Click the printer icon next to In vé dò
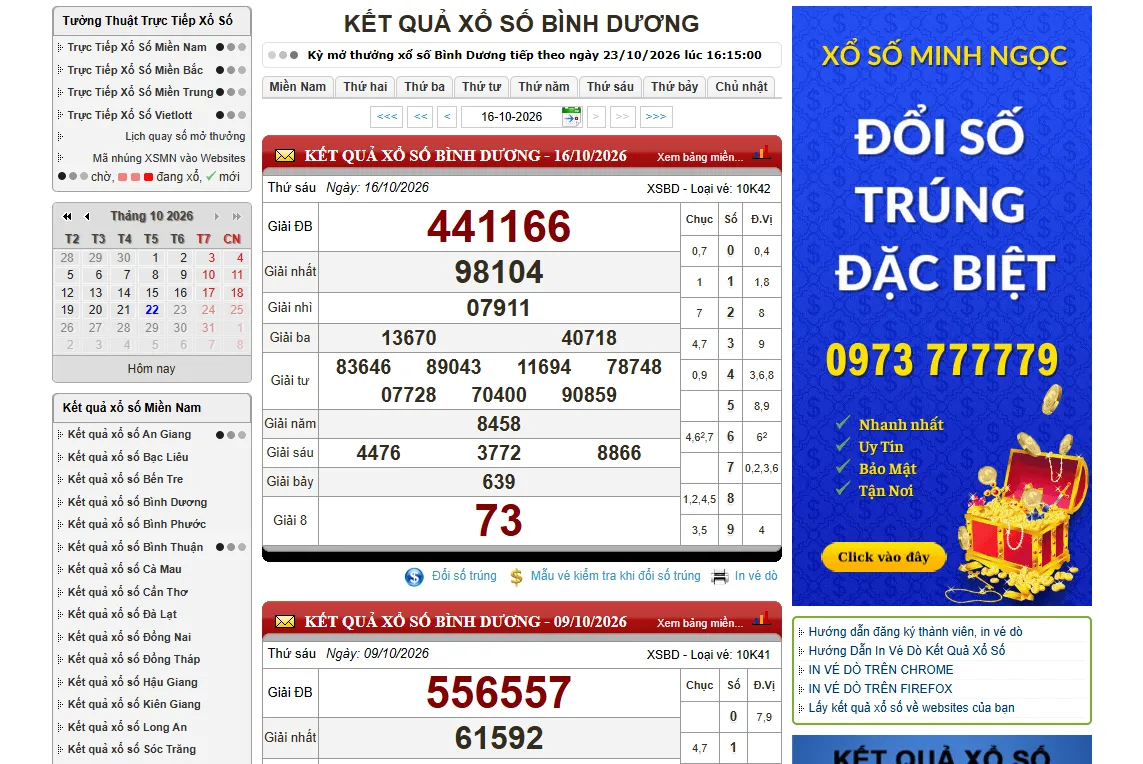The height and width of the screenshot is (764, 1143). (x=719, y=577)
